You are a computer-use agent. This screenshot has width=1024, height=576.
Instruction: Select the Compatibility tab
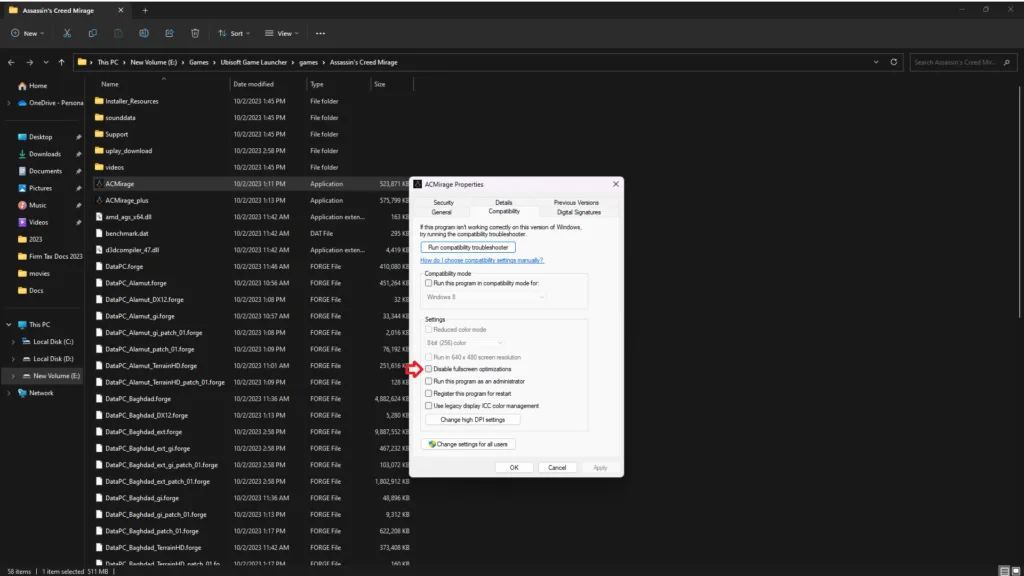point(504,212)
